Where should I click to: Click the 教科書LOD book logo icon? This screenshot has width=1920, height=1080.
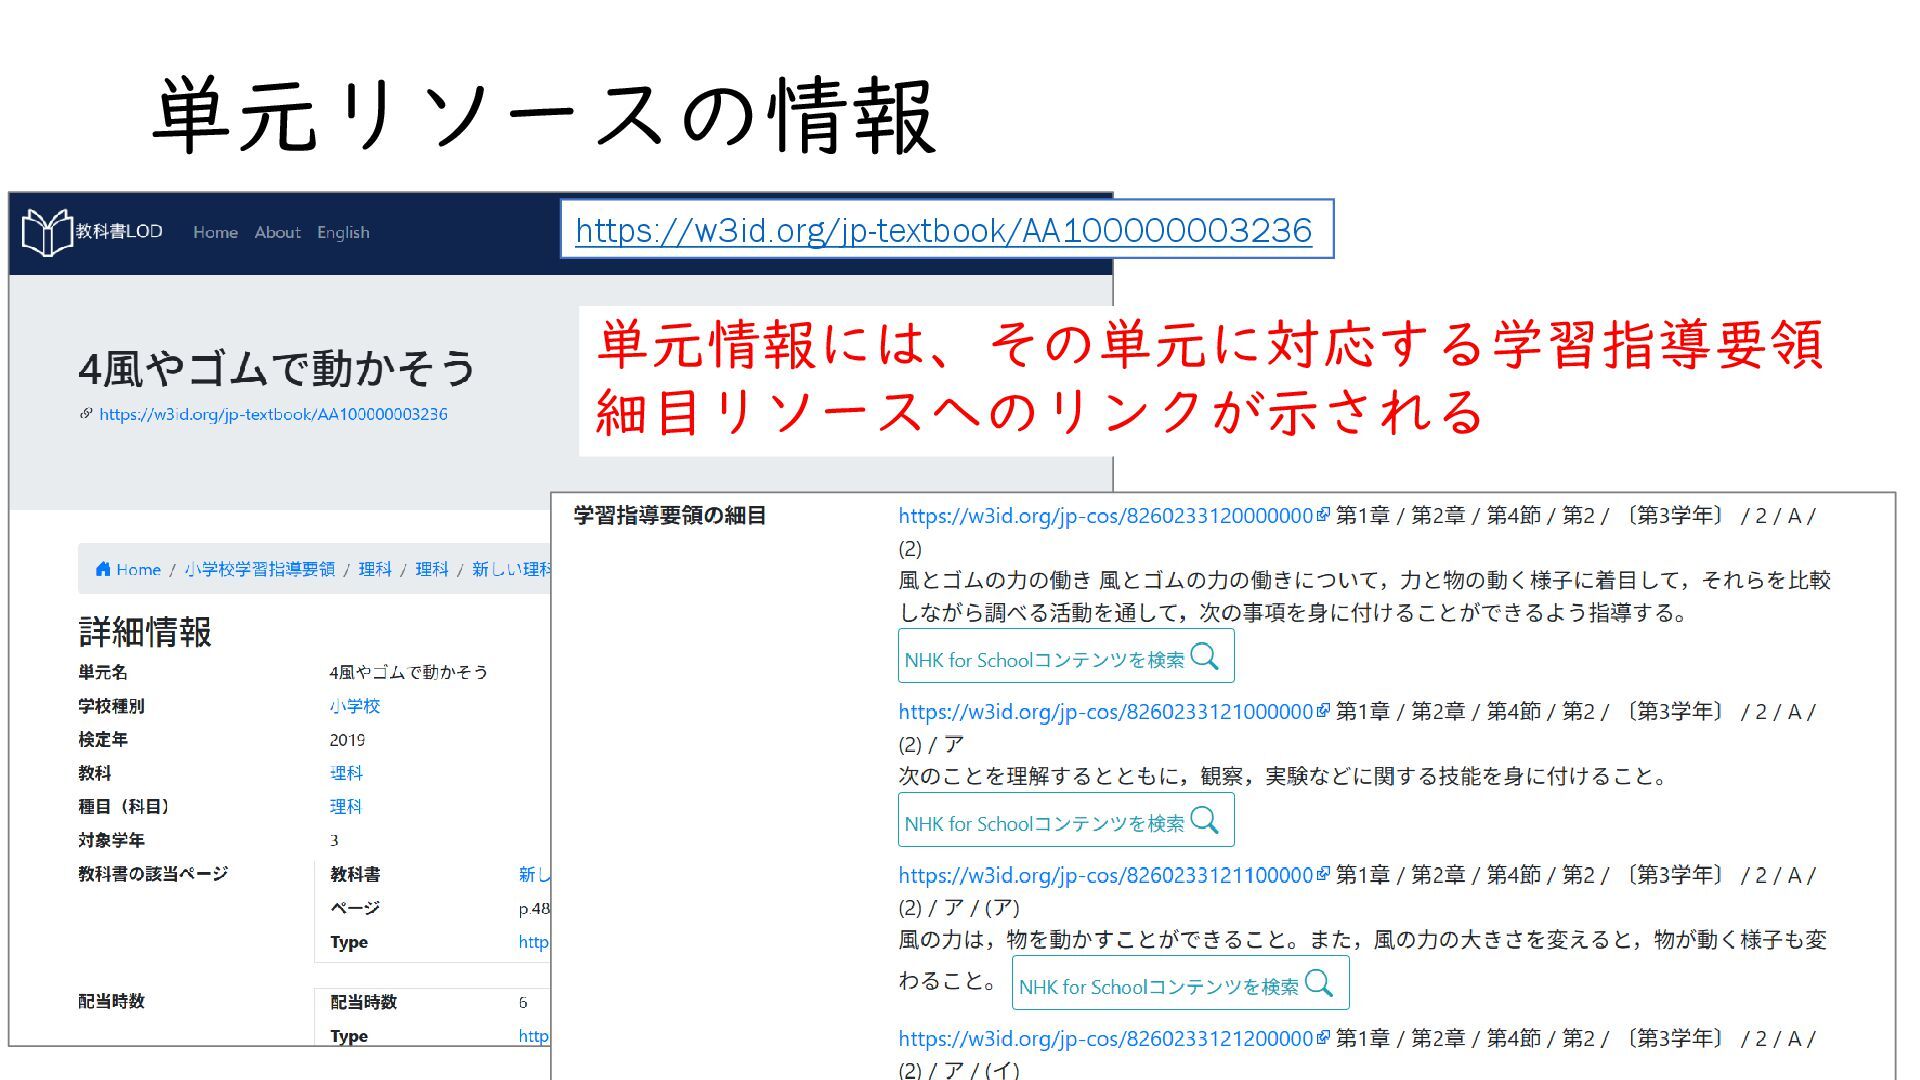[46, 232]
